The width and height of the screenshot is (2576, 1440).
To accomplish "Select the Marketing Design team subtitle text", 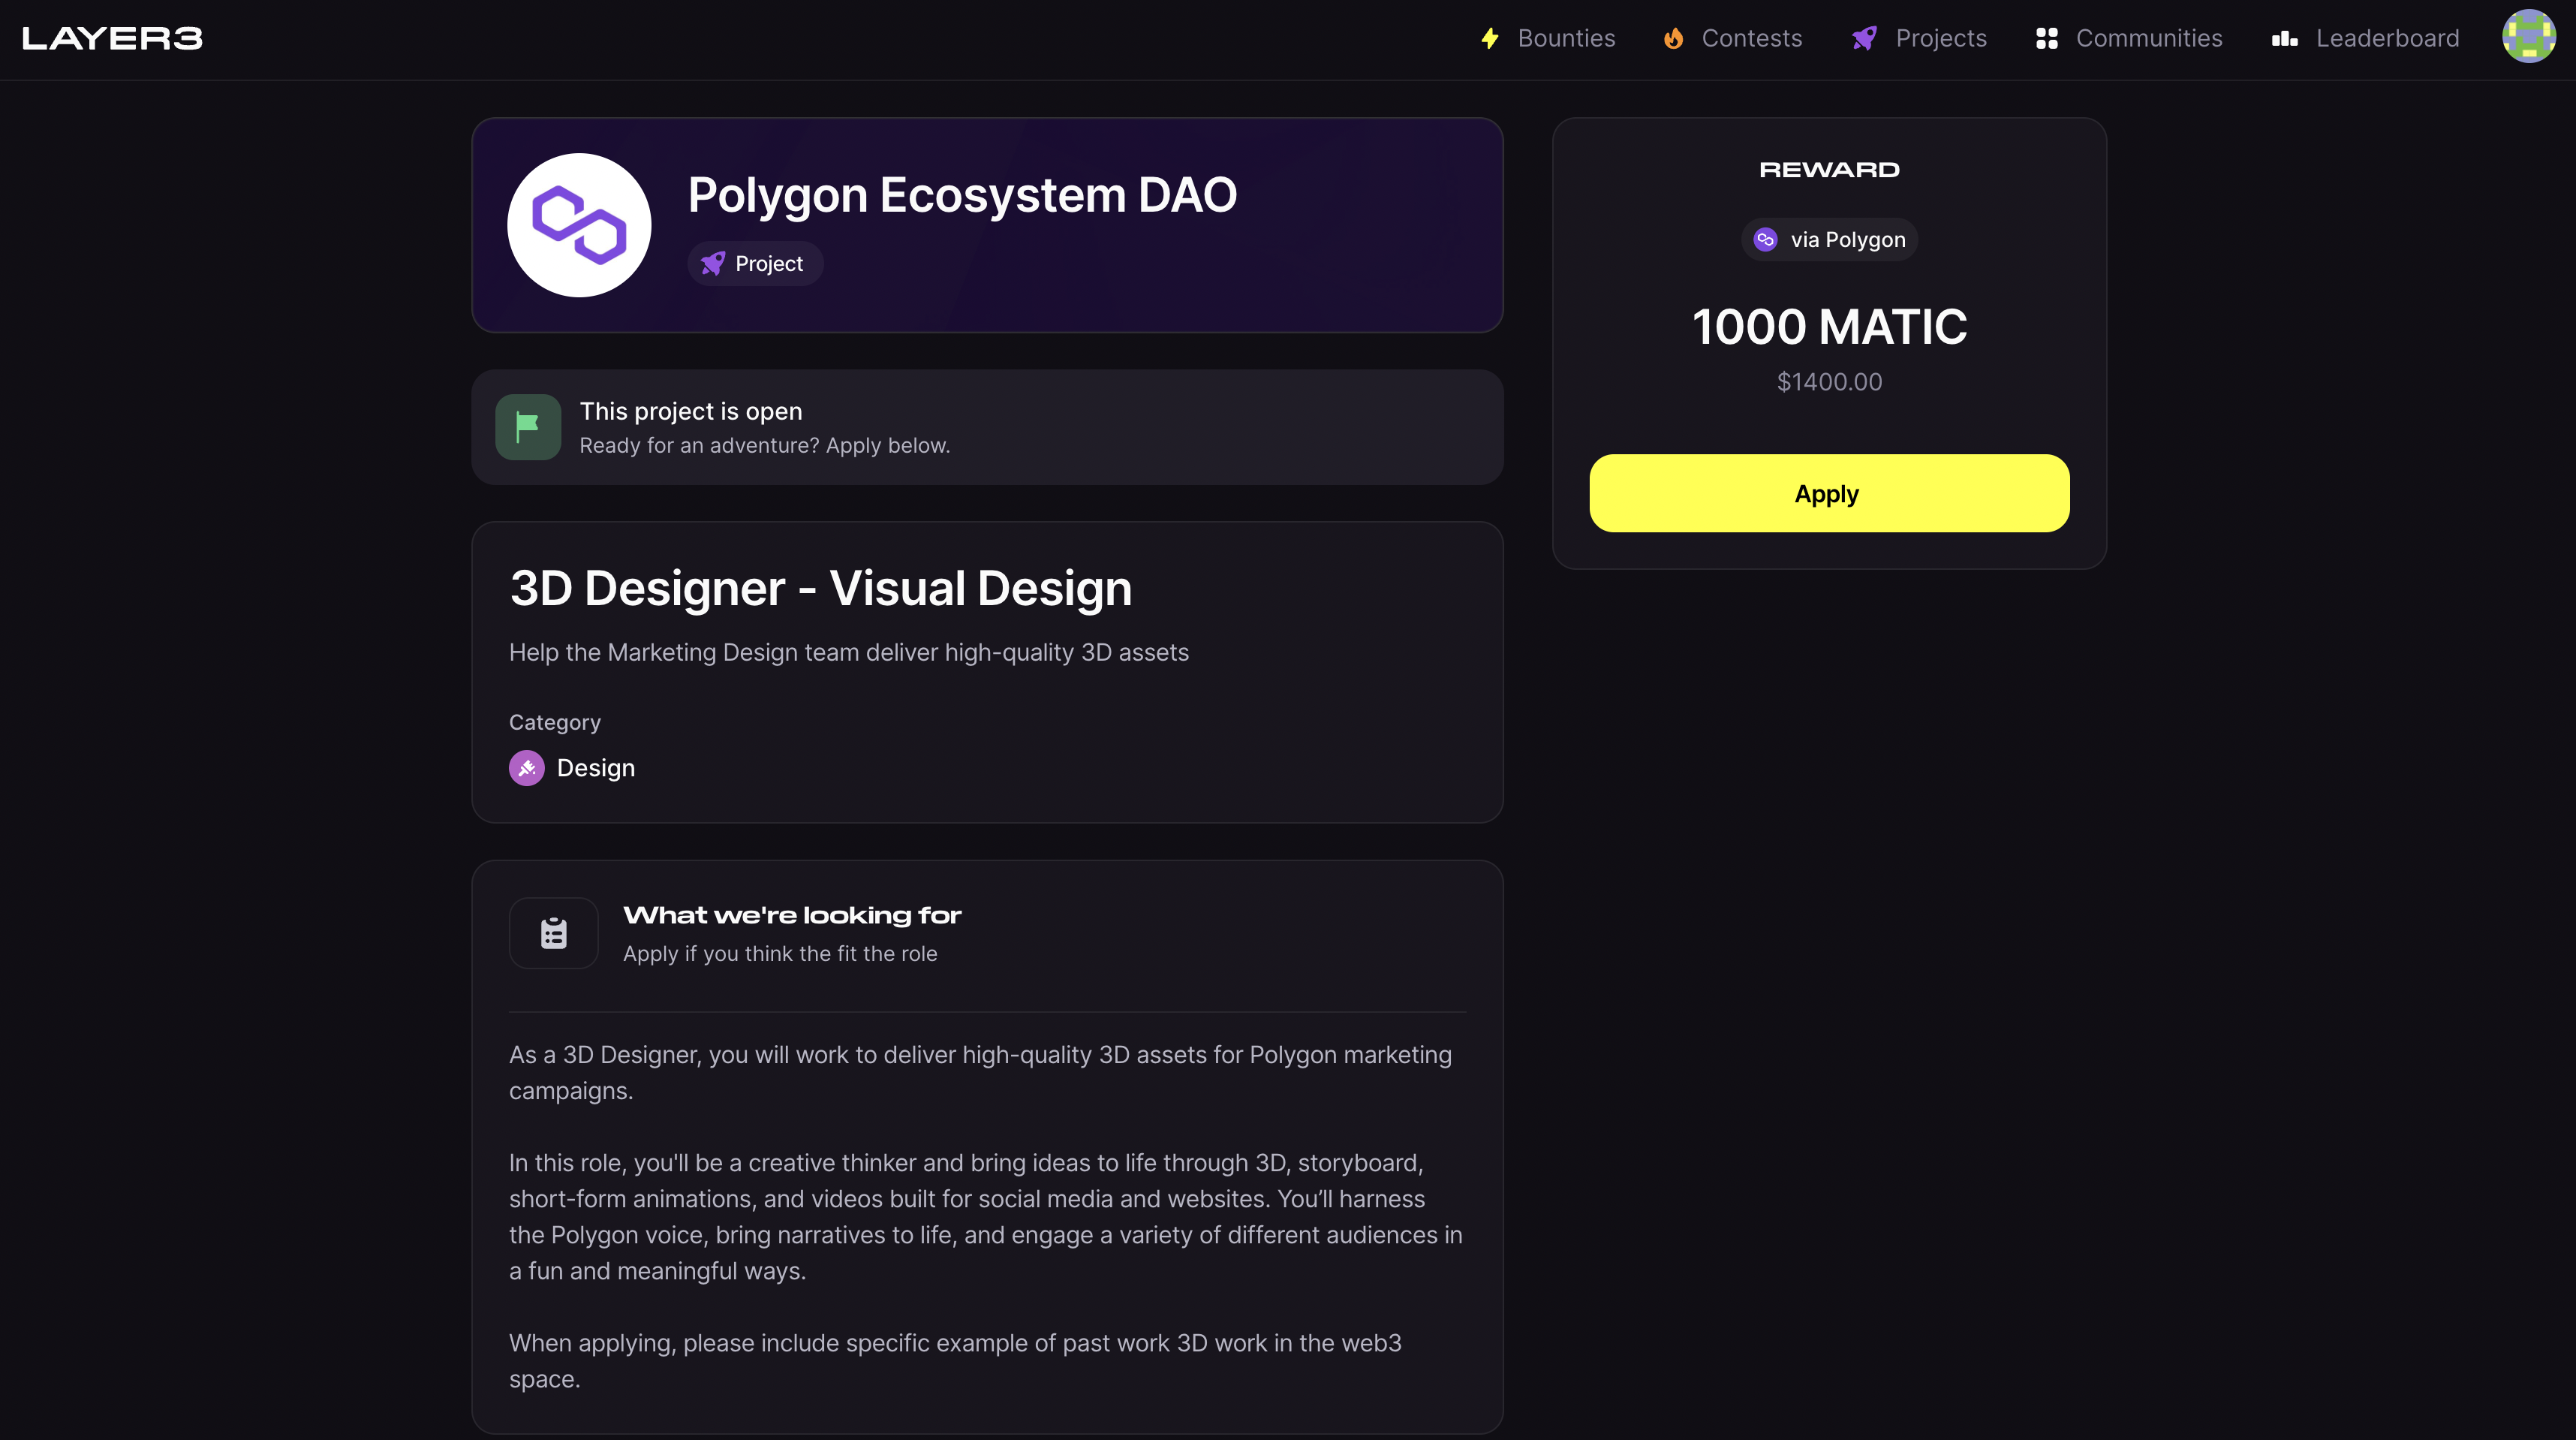I will 849,652.
